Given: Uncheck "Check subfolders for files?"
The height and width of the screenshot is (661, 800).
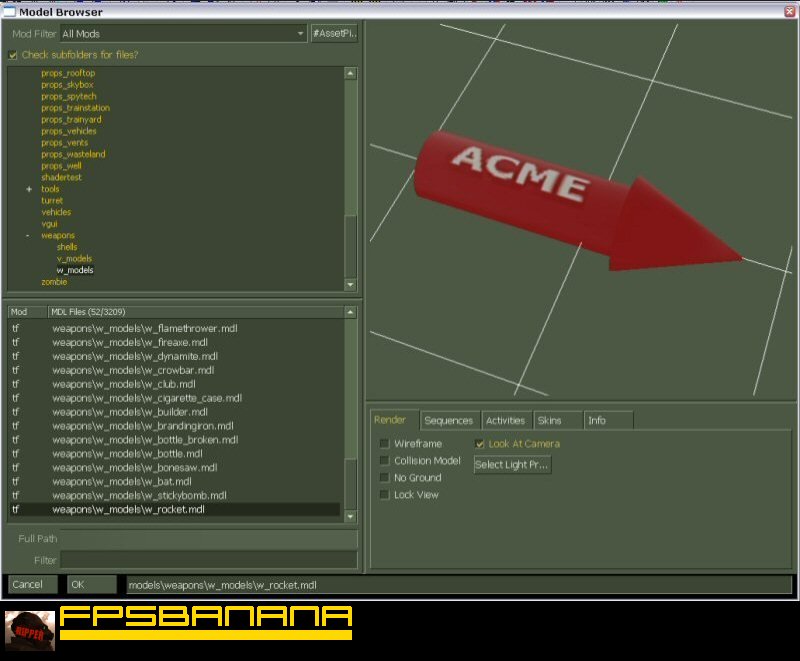Looking at the screenshot, I should click(x=12, y=56).
